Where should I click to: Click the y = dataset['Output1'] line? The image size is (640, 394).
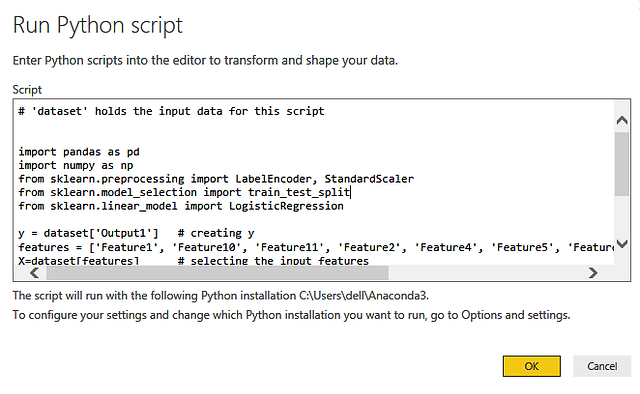(x=136, y=233)
